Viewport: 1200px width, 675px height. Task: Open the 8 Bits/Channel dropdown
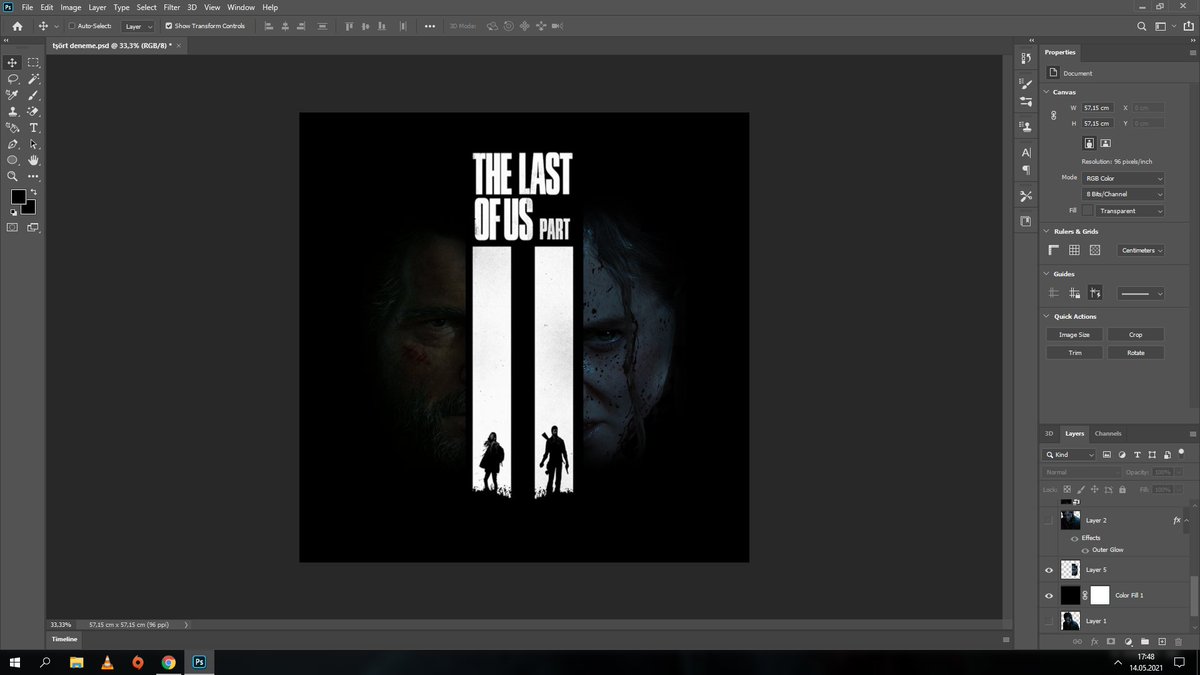click(x=1124, y=194)
